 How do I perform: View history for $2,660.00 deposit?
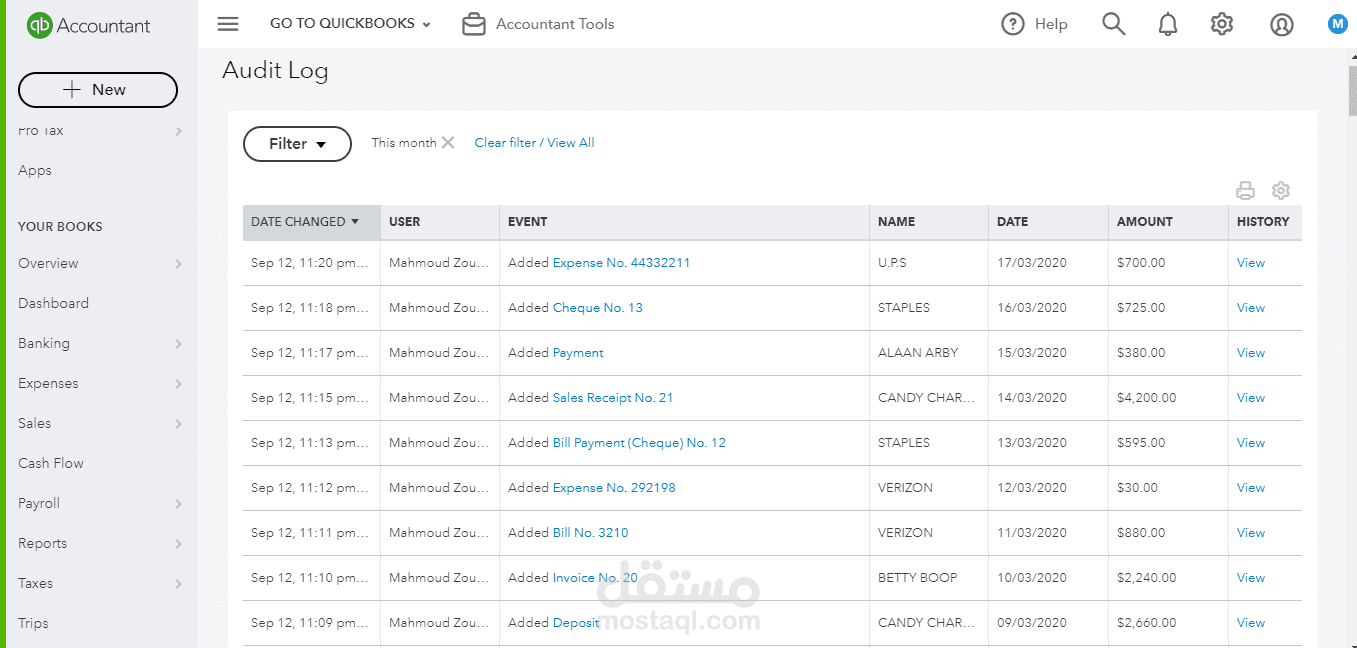coord(1251,623)
